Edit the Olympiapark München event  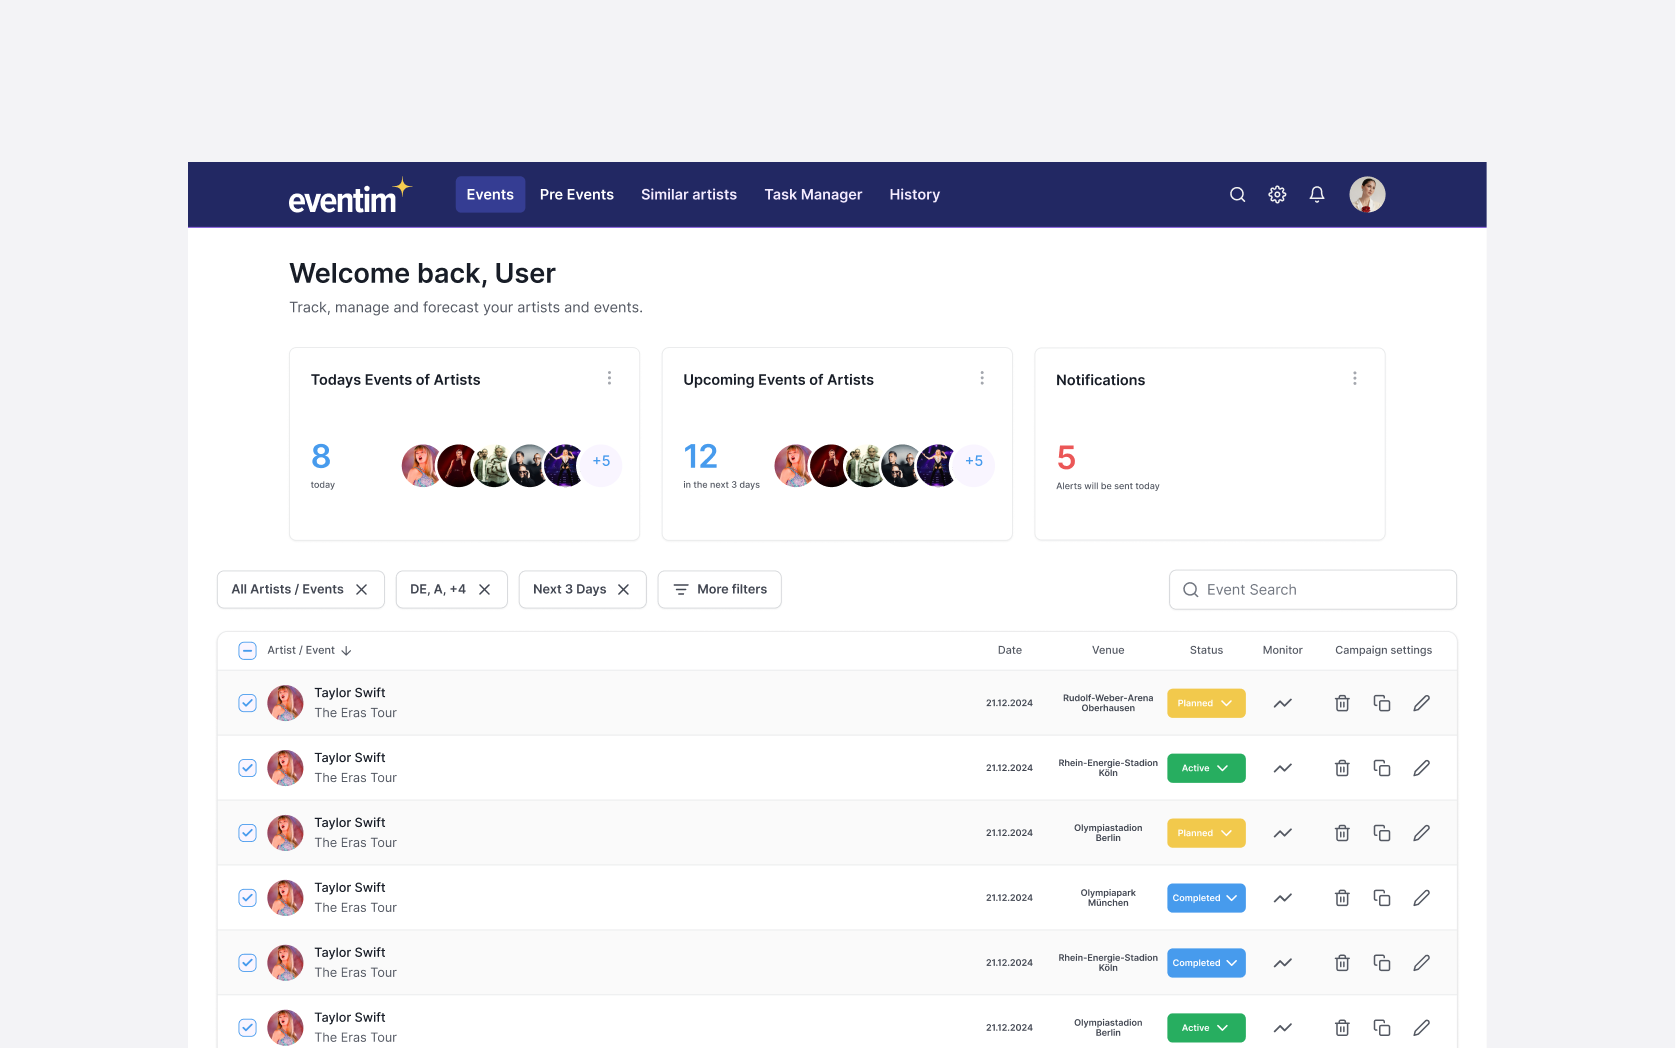(1421, 898)
